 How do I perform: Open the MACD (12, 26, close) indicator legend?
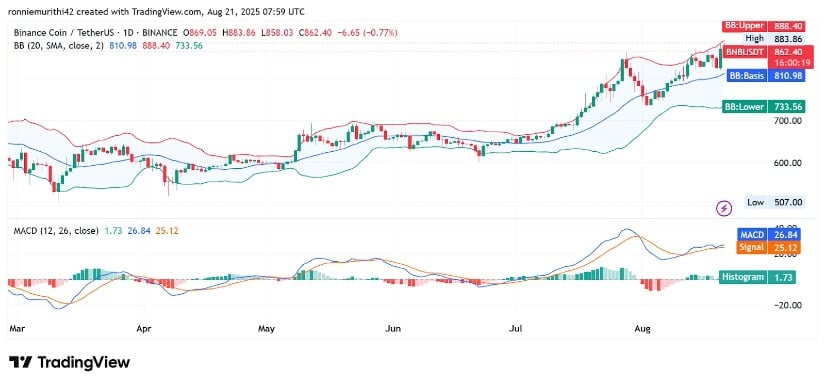[x=56, y=231]
